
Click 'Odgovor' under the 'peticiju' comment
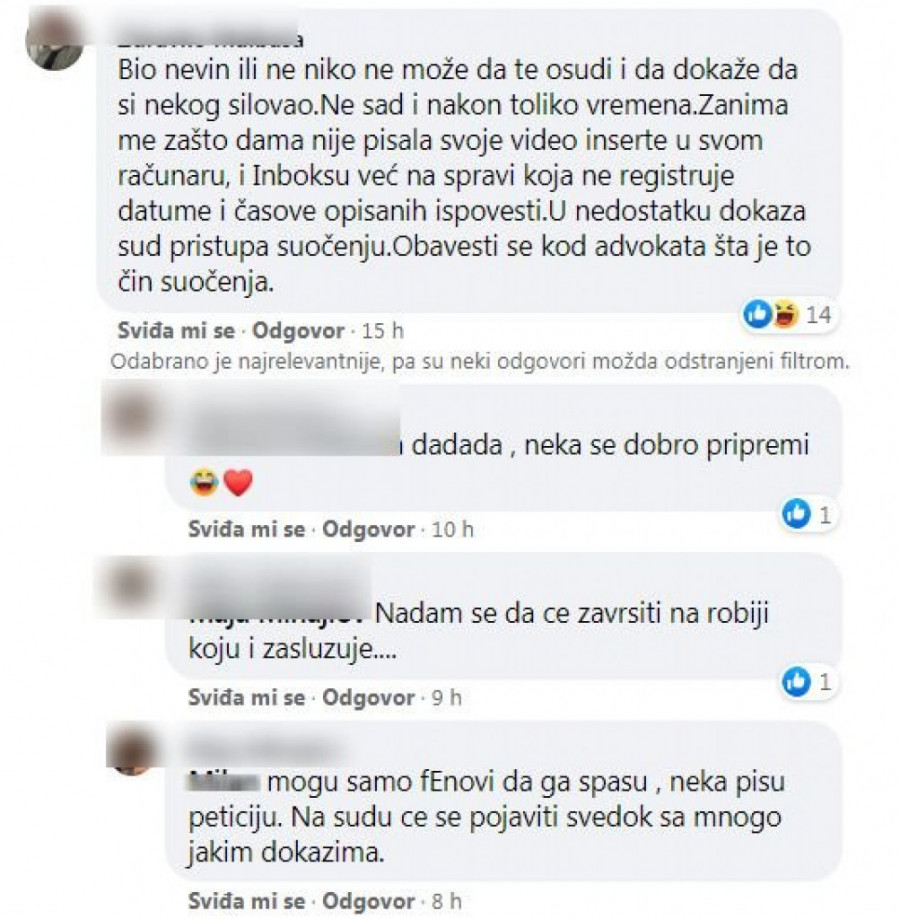point(369,901)
